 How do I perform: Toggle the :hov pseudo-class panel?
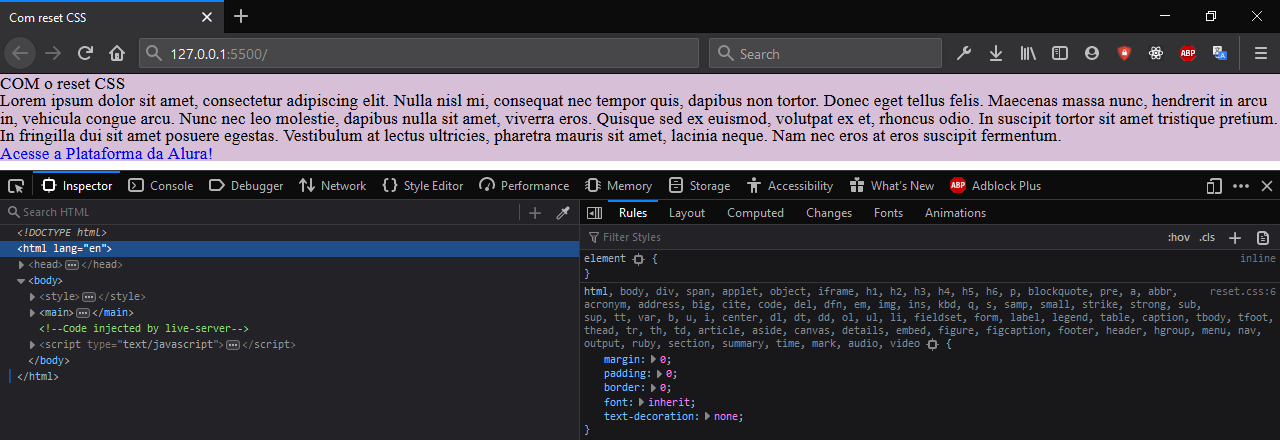(x=1179, y=238)
